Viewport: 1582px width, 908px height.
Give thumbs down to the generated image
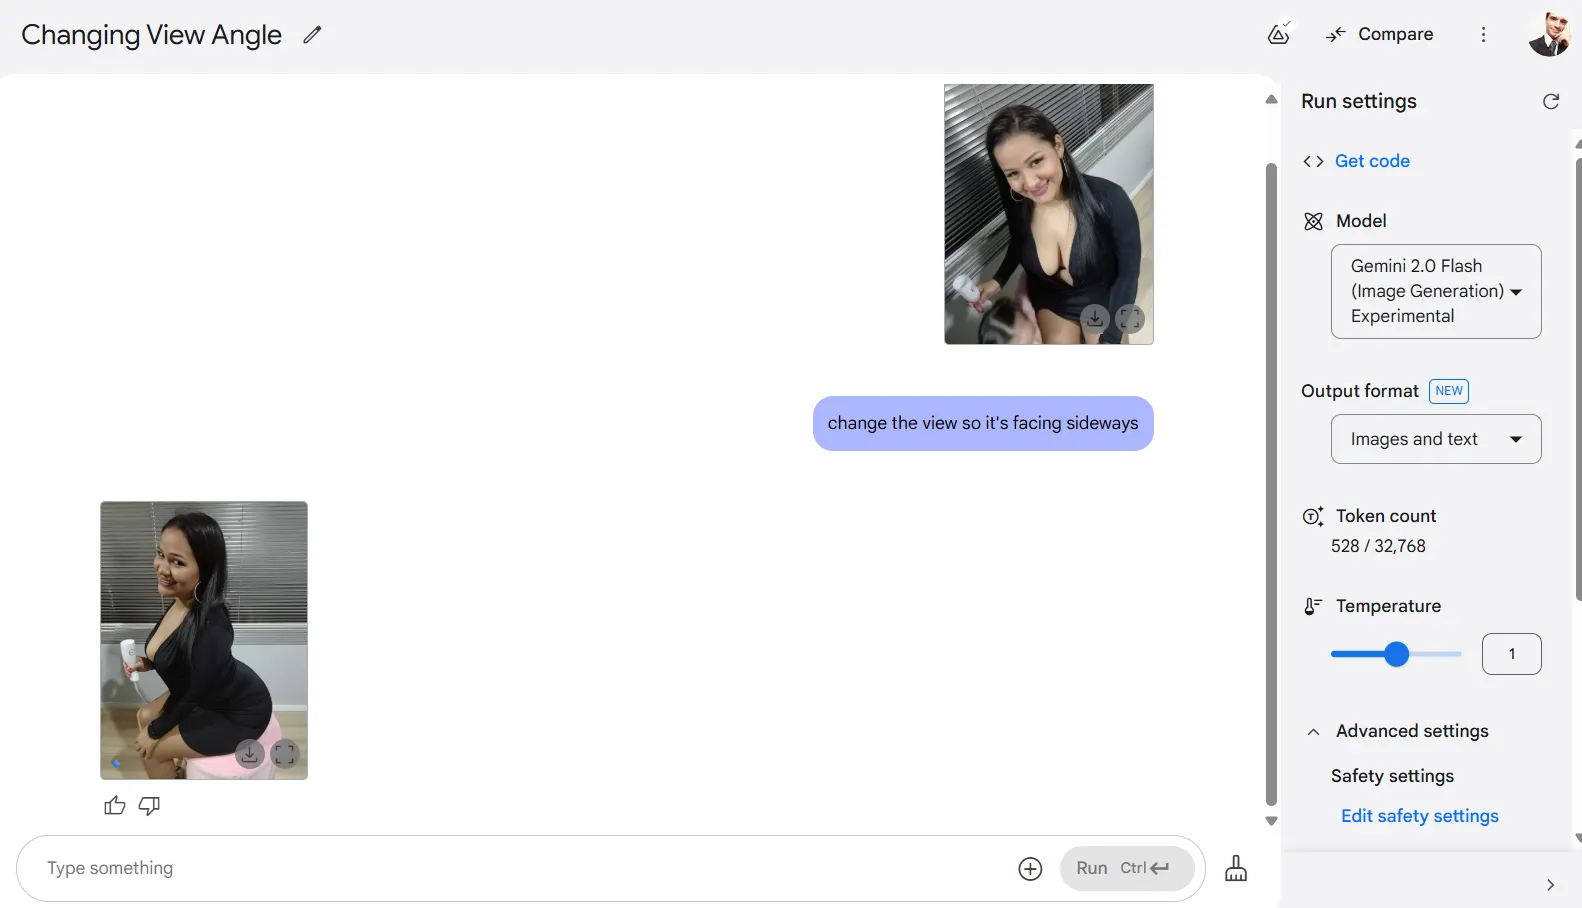pos(149,806)
